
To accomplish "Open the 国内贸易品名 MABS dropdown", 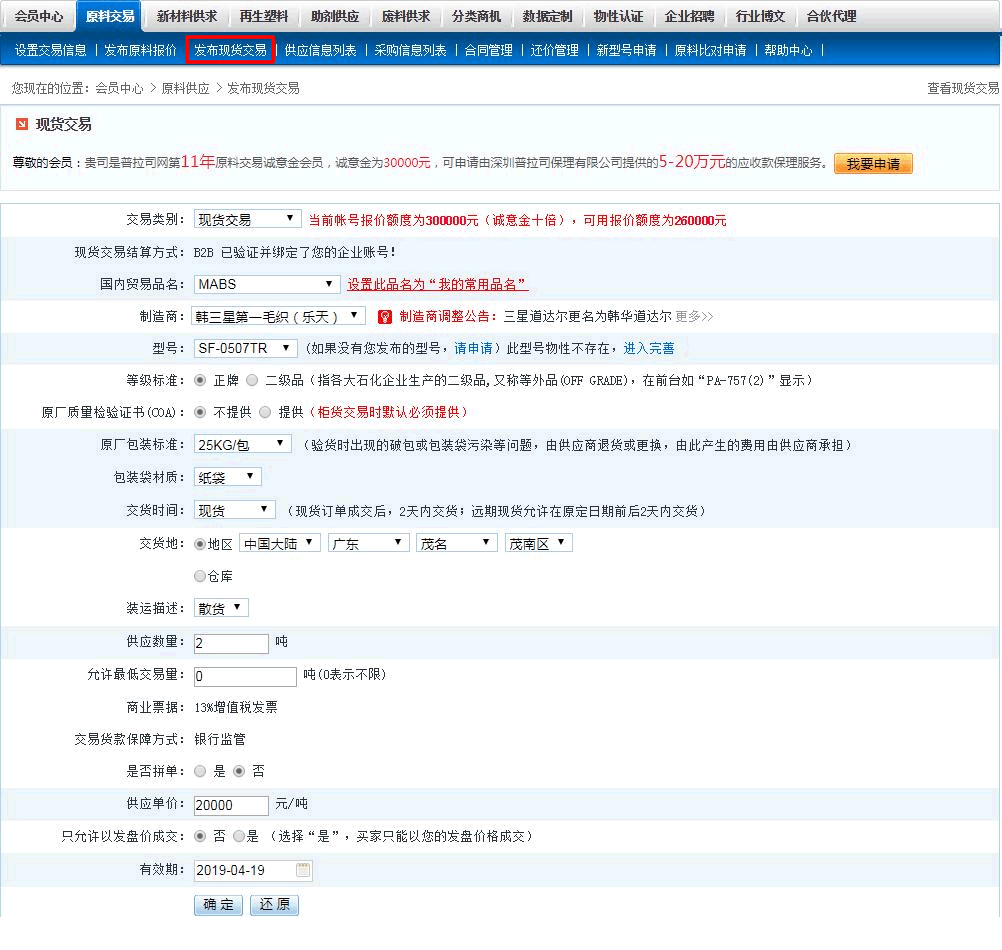I will (x=266, y=284).
